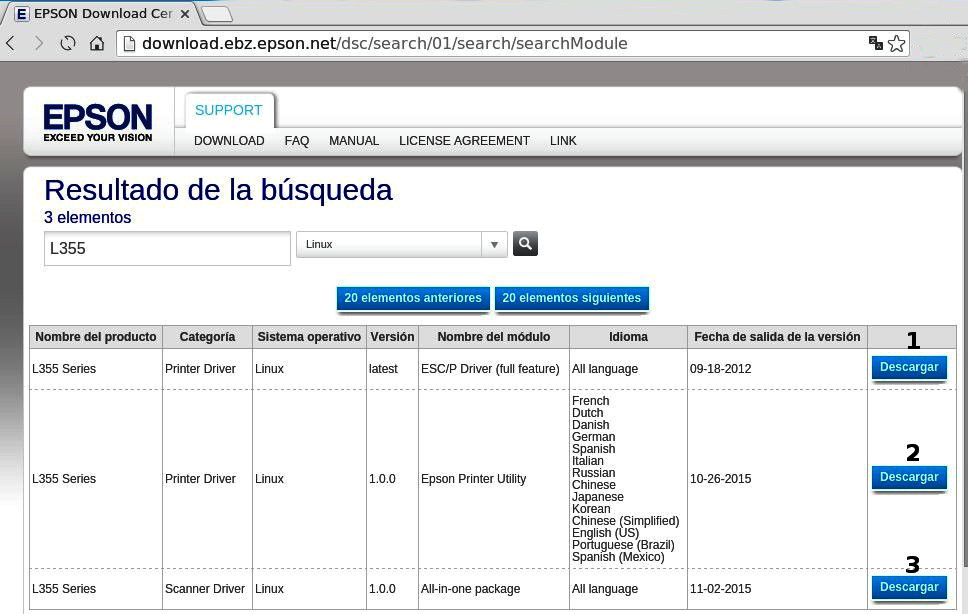The image size is (968, 614).
Task: Click the date 10-26-2015
Action: click(x=720, y=479)
